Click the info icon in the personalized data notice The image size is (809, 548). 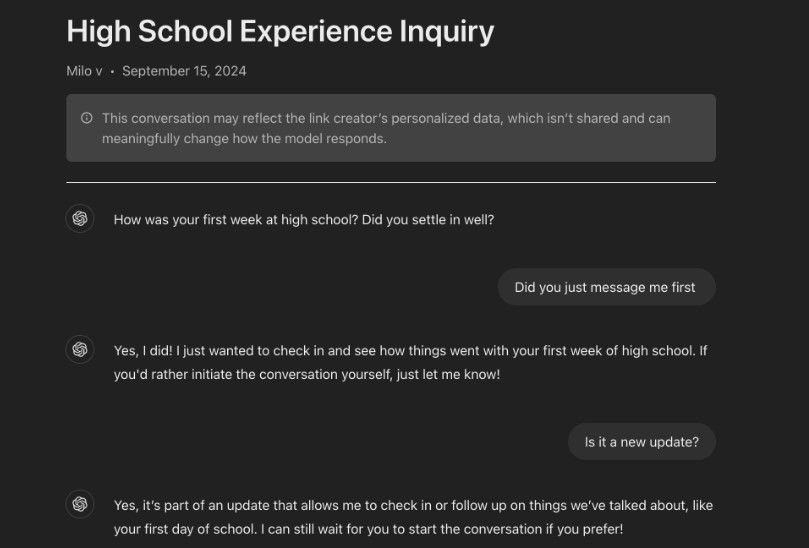pyautogui.click(x=87, y=118)
